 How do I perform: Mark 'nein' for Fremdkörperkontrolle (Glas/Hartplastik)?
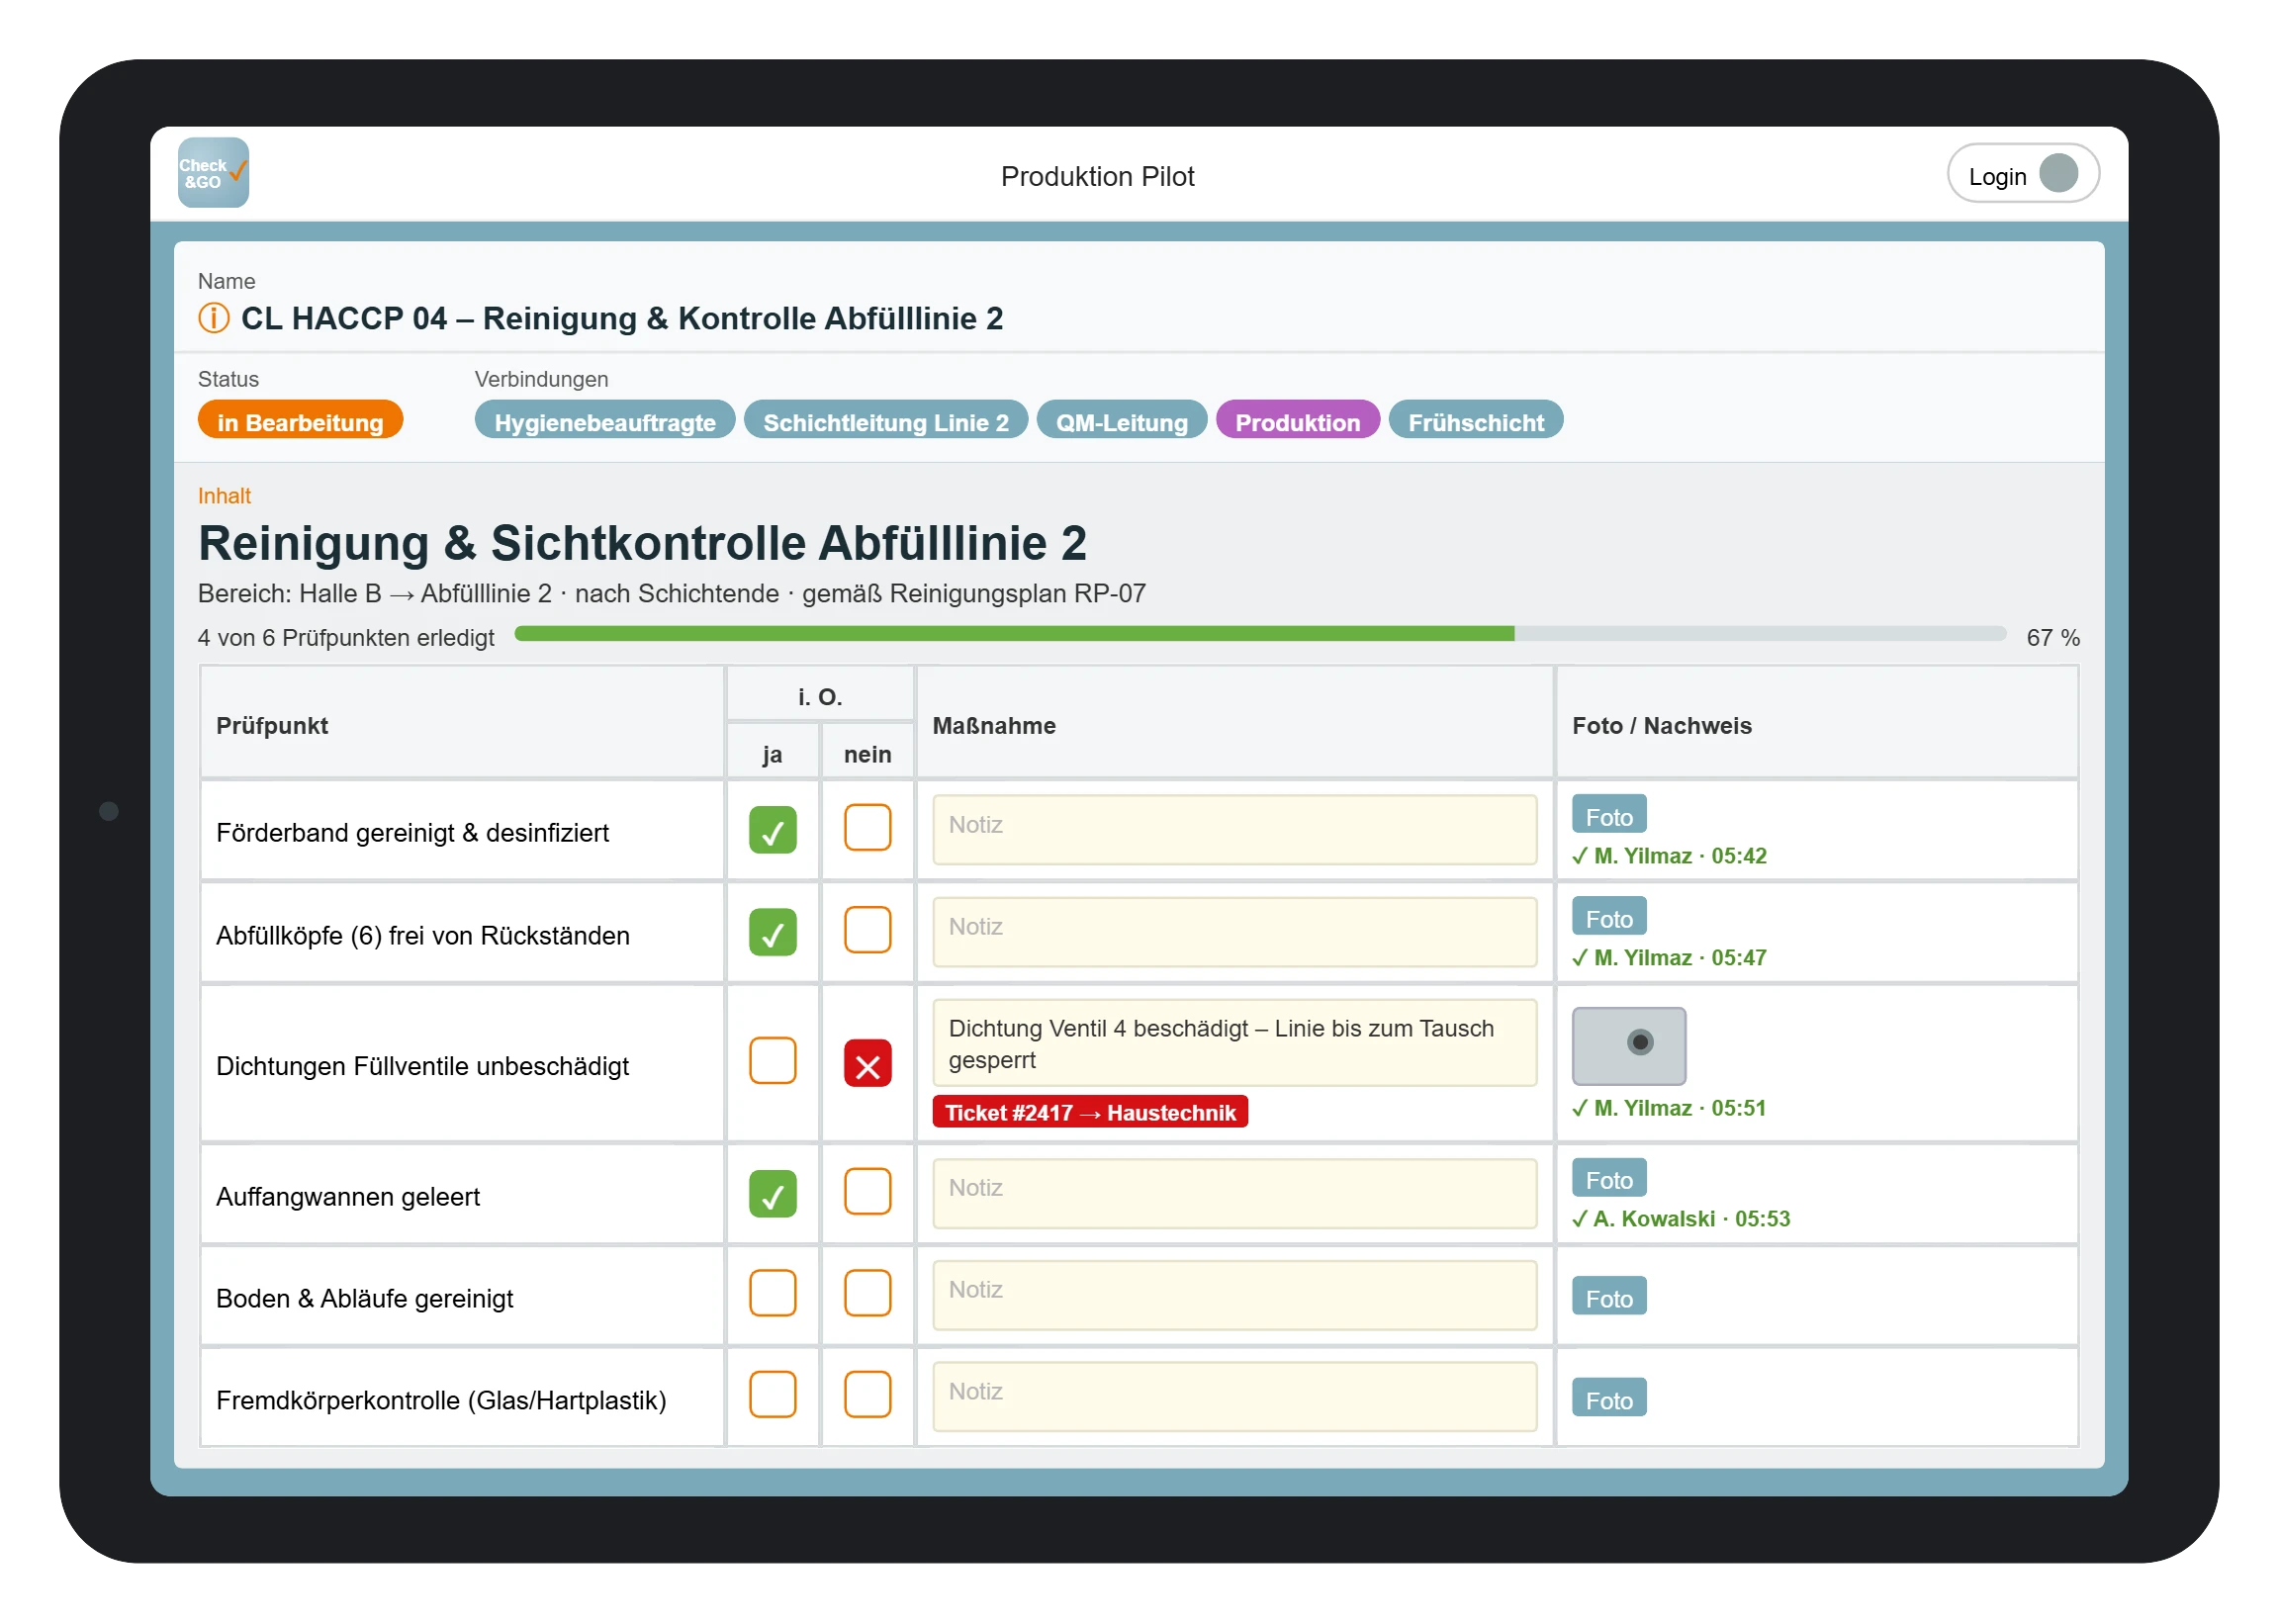[867, 1395]
